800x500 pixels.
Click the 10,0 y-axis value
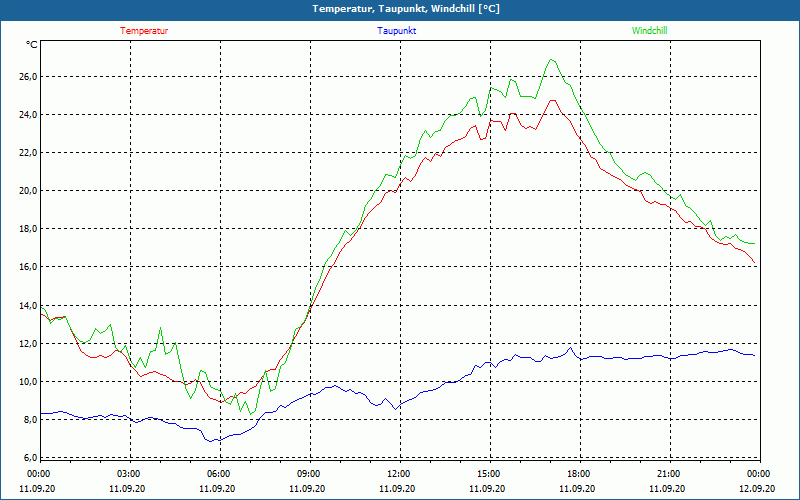(x=28, y=382)
